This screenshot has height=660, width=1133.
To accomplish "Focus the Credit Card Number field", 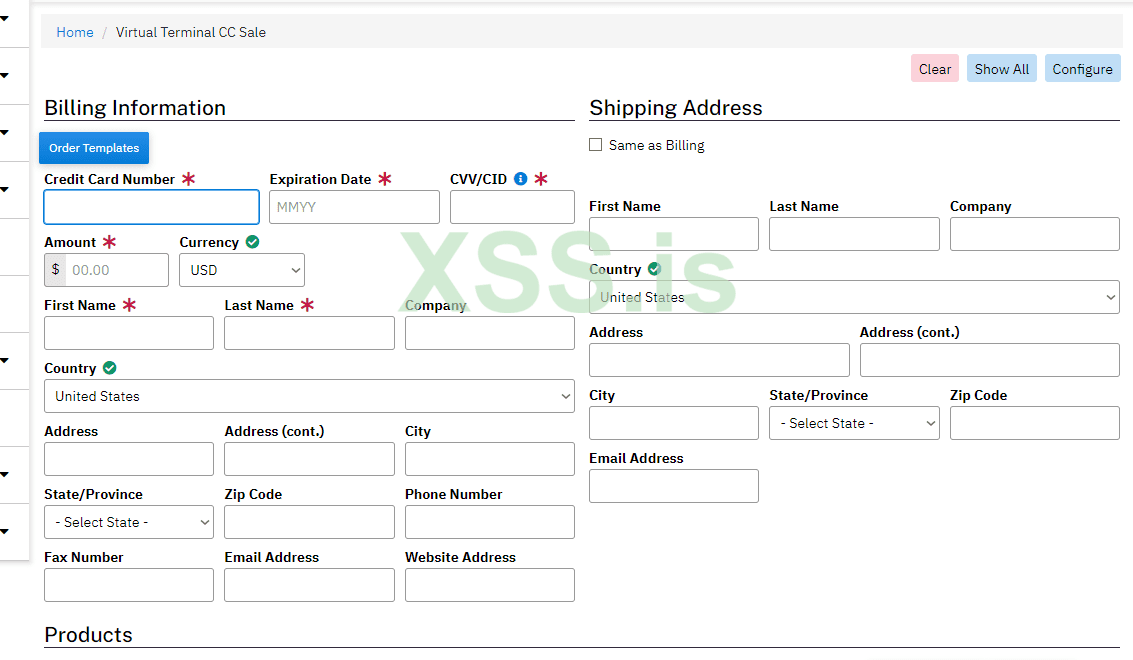I will 152,207.
